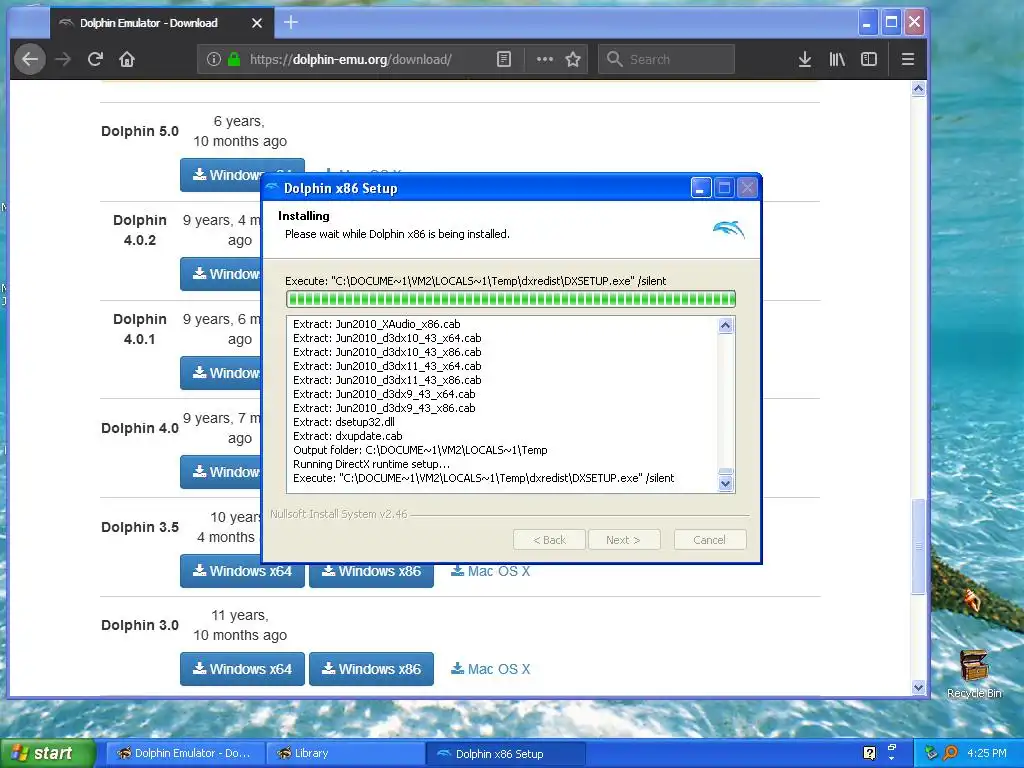Select log line 'Running DirectX runtime setup...'
Viewport: 1024px width, 768px height.
371,464
